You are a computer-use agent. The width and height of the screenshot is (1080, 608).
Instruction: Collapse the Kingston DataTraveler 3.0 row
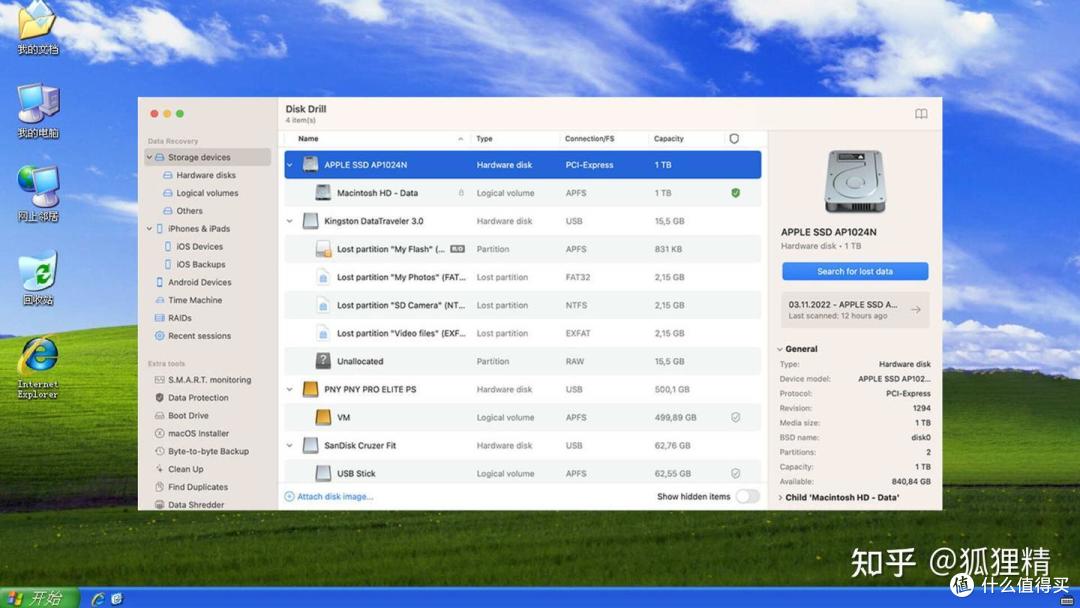(290, 221)
